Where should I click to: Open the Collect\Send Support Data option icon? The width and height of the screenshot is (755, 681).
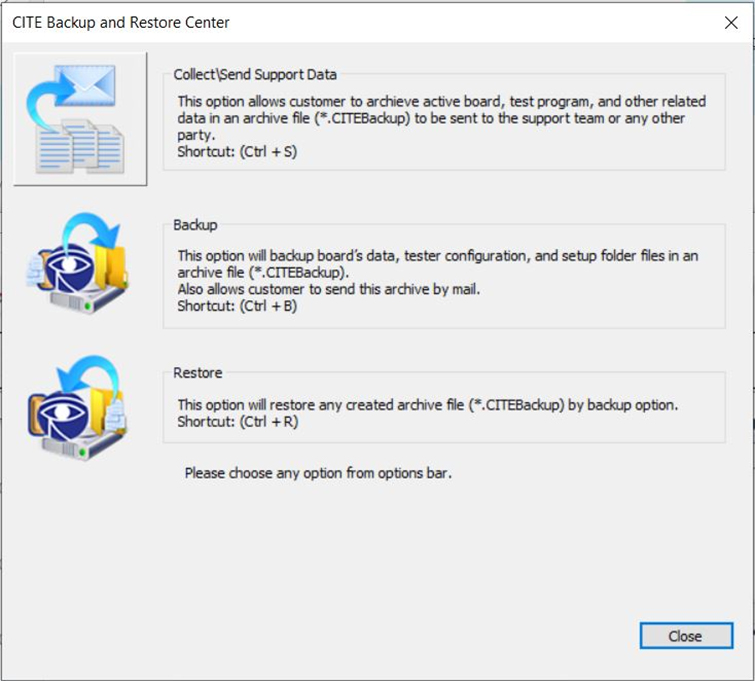[80, 119]
